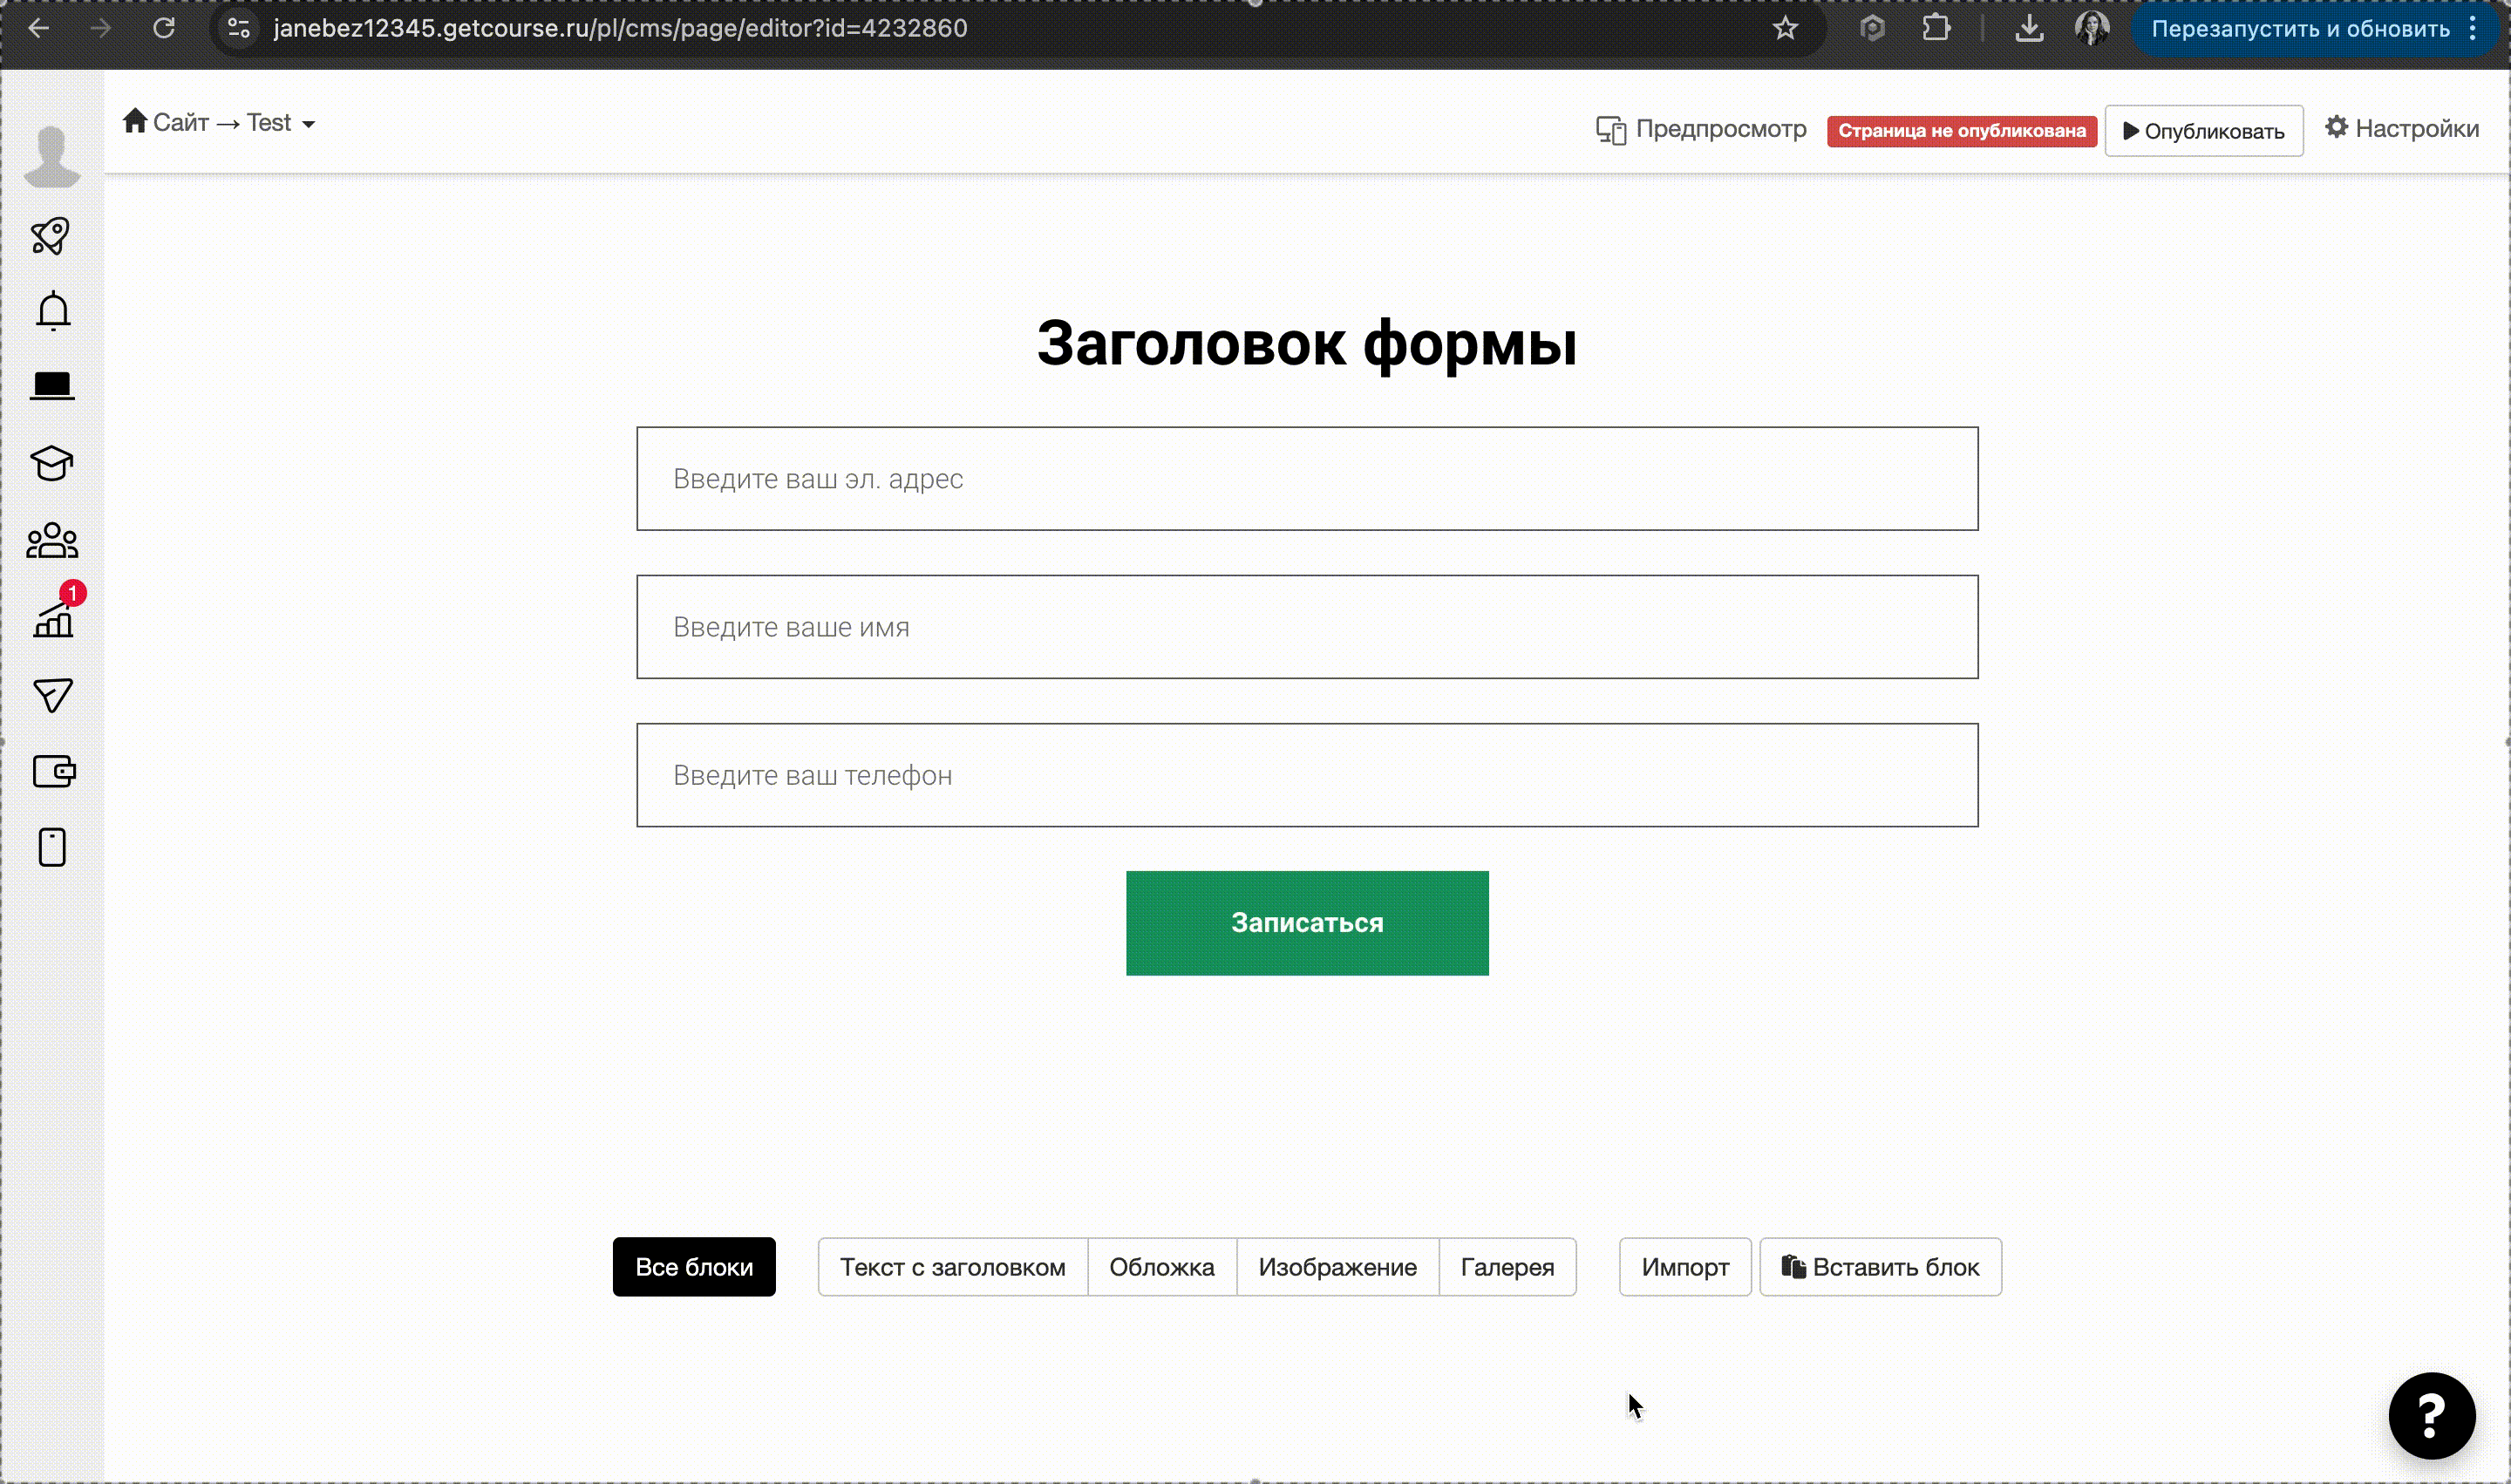Select the Обложка block type

click(1161, 1267)
